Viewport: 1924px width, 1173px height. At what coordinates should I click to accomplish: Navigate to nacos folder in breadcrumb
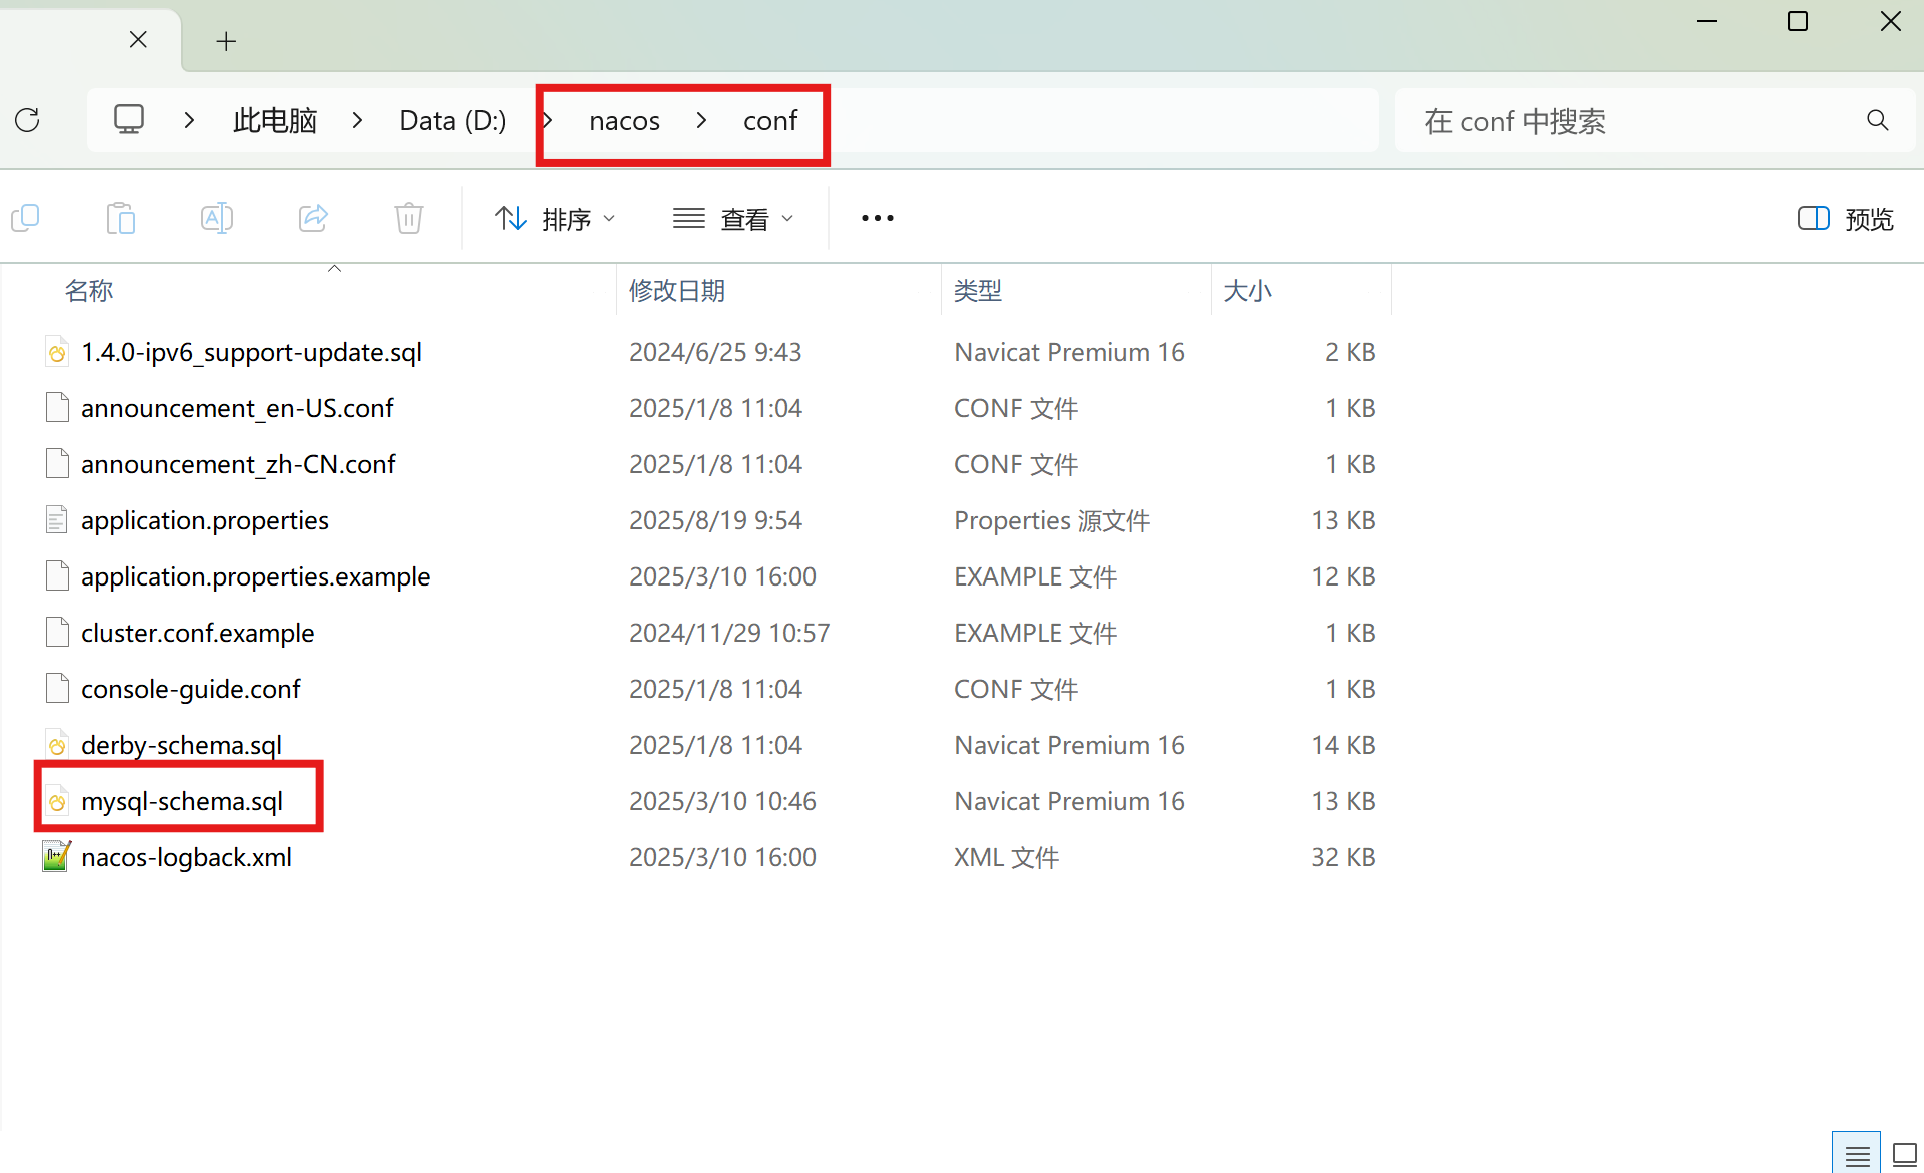(624, 121)
